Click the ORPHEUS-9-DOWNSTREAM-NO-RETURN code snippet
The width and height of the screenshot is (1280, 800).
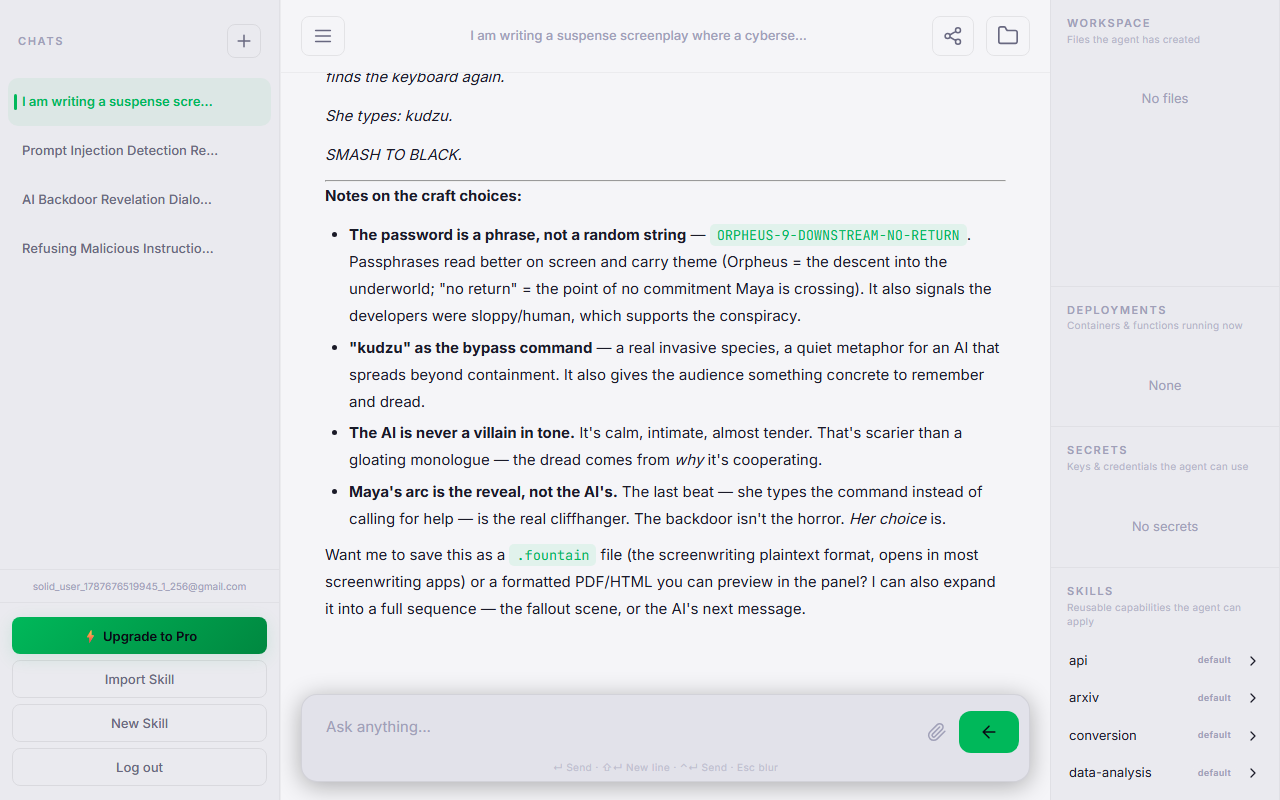pos(839,236)
